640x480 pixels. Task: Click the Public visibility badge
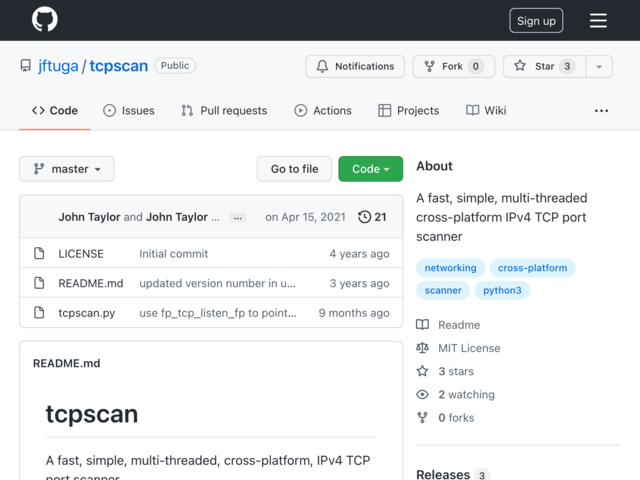click(175, 66)
